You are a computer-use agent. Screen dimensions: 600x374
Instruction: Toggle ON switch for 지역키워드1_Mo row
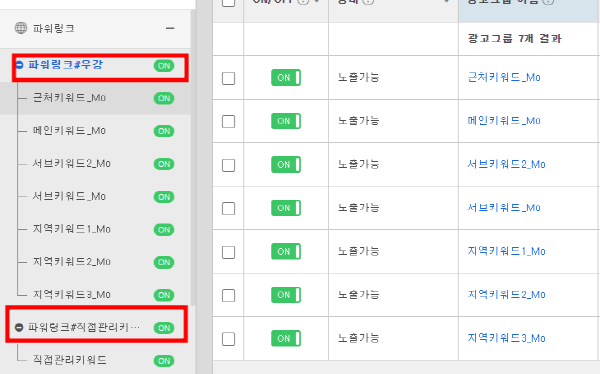pyautogui.click(x=286, y=252)
